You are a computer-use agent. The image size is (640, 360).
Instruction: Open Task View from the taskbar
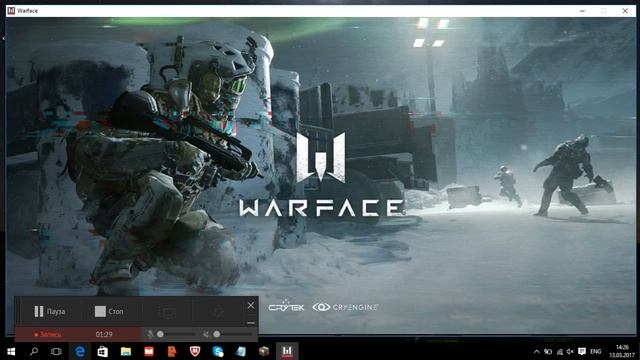(56, 351)
